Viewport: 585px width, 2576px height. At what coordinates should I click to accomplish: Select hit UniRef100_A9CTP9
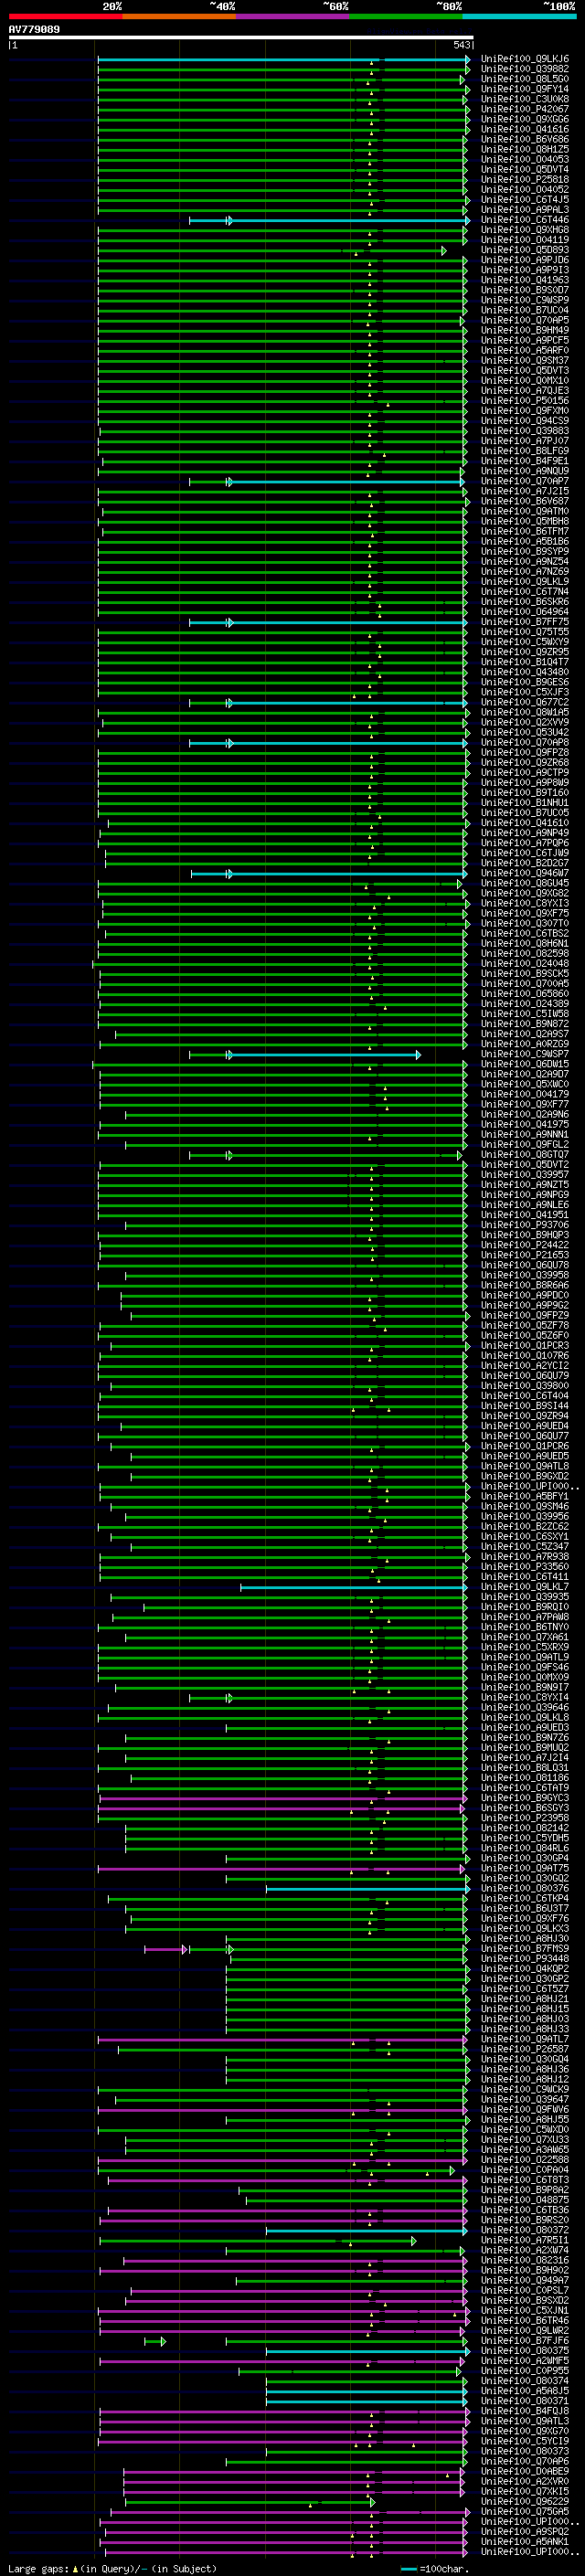coord(525,772)
